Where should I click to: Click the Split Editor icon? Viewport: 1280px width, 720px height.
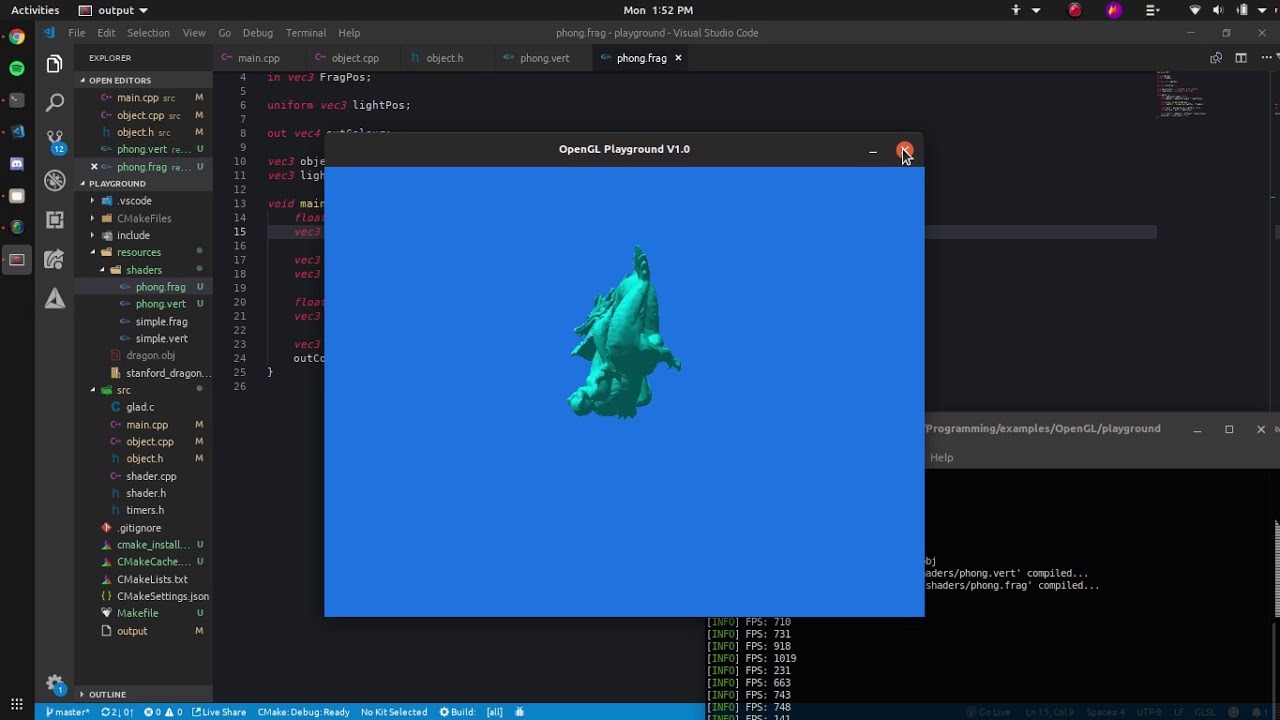1241,58
